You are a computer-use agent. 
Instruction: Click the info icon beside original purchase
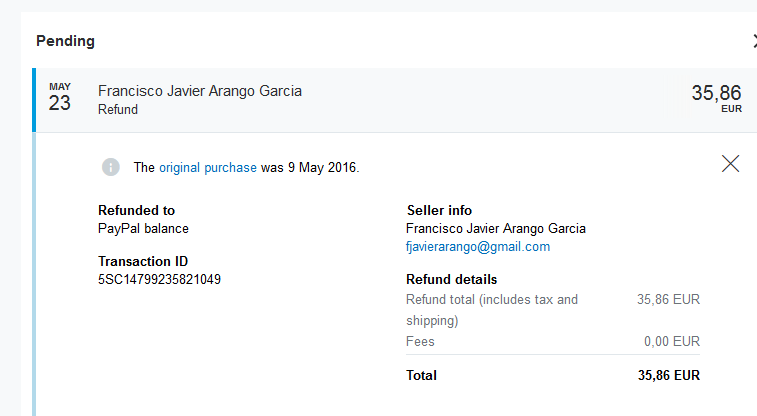pyautogui.click(x=111, y=167)
